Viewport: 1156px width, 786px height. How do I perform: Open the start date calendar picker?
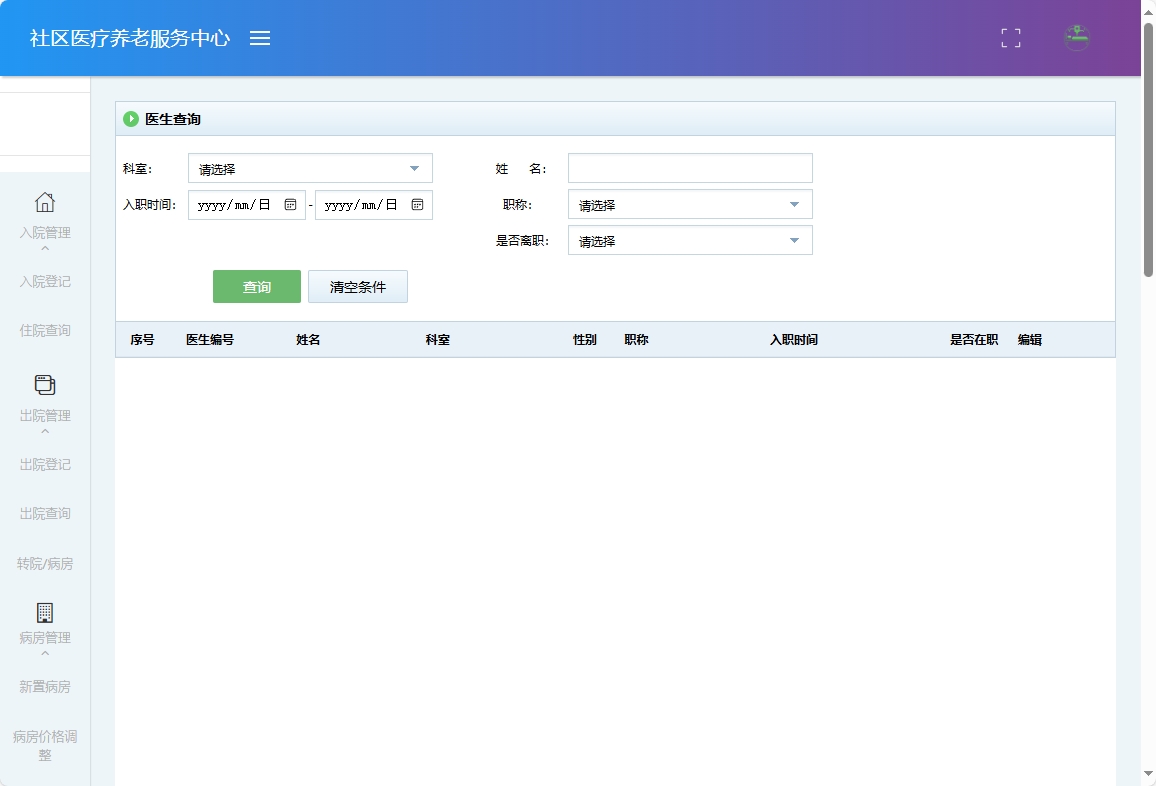(292, 204)
